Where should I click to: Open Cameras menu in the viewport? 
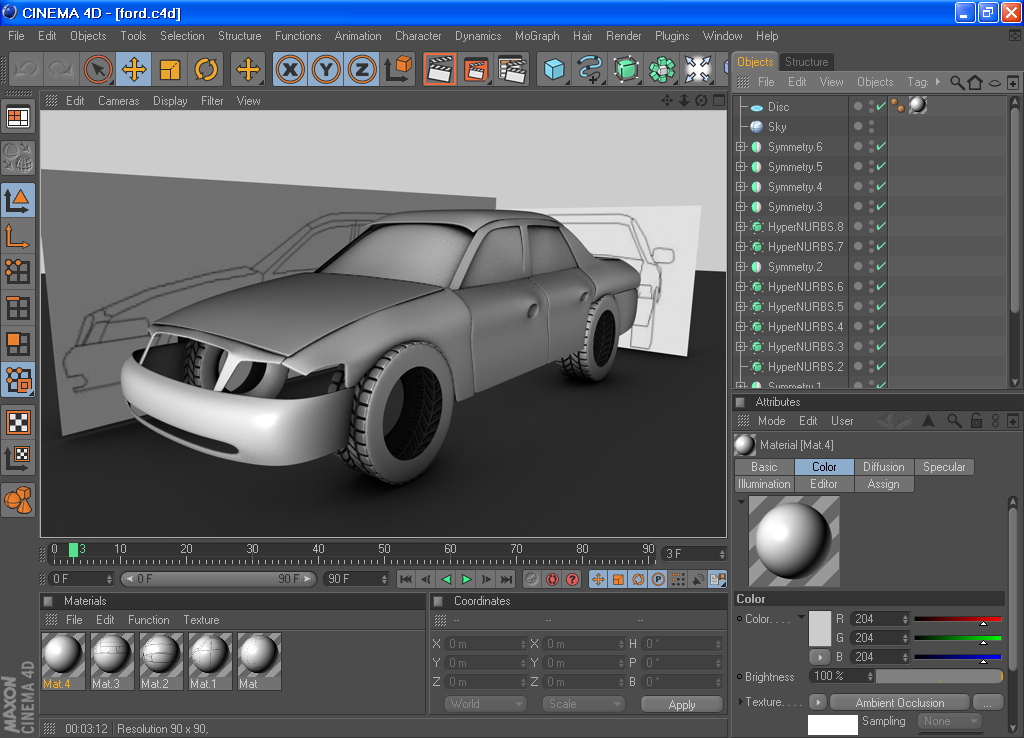pyautogui.click(x=119, y=101)
